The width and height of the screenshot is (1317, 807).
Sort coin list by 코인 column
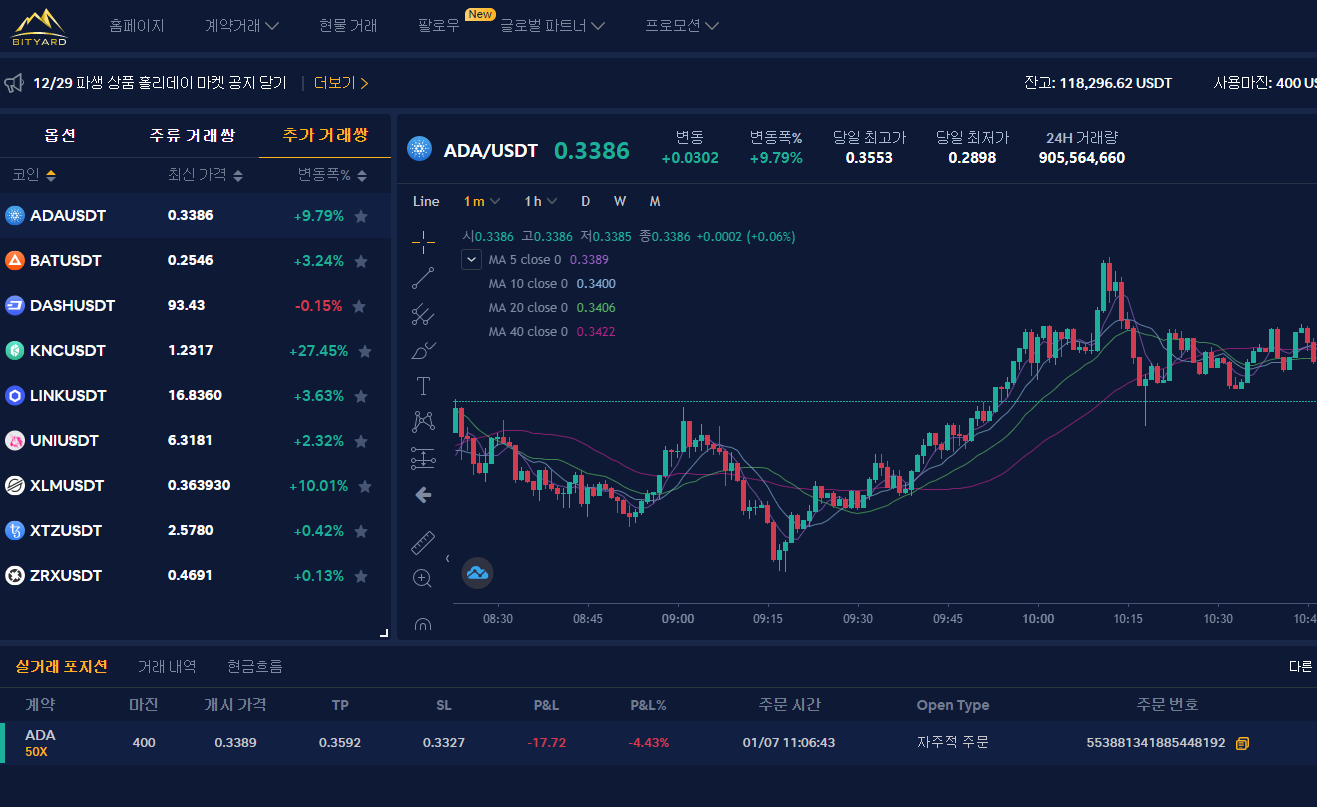tap(34, 175)
